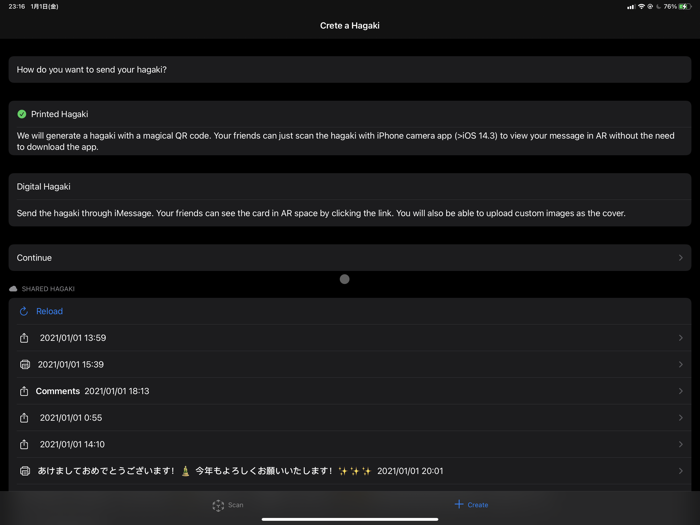700x525 pixels.
Task: Tap the Continue row
Action: (350, 258)
